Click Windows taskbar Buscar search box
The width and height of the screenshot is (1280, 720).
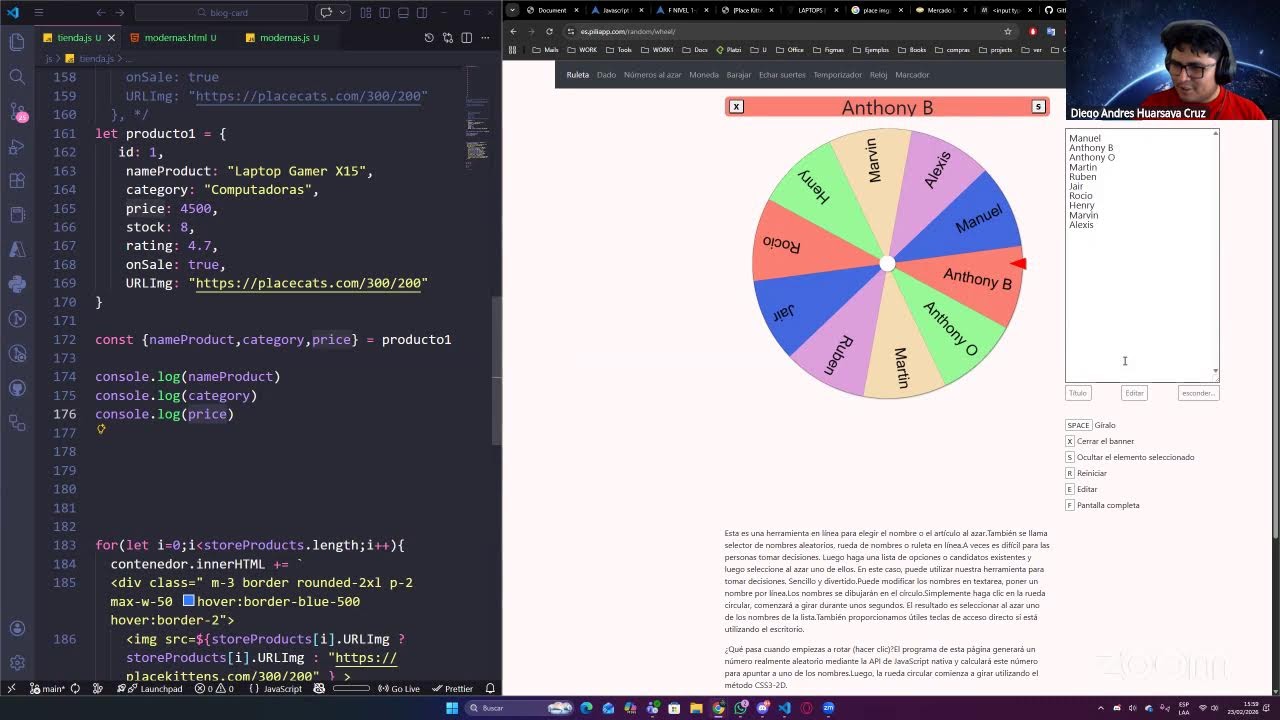(520, 708)
